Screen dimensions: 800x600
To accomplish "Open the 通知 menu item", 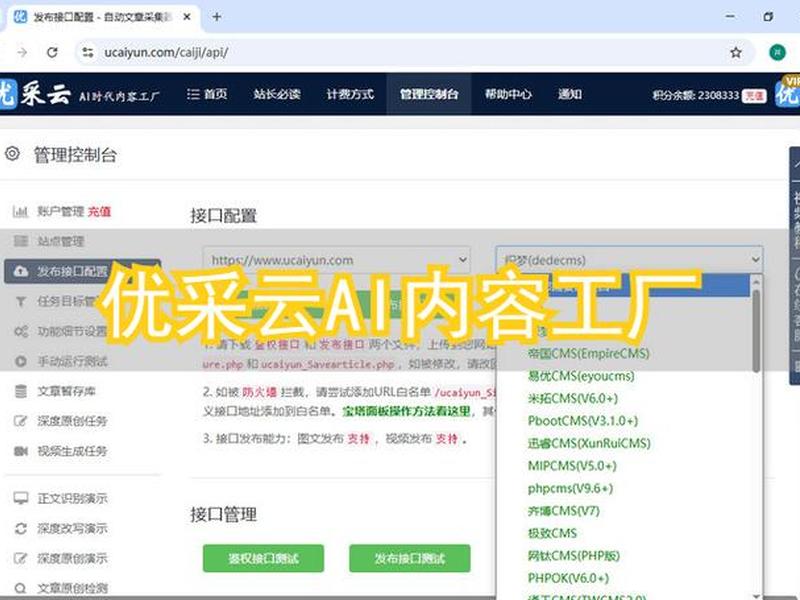I will 570,94.
